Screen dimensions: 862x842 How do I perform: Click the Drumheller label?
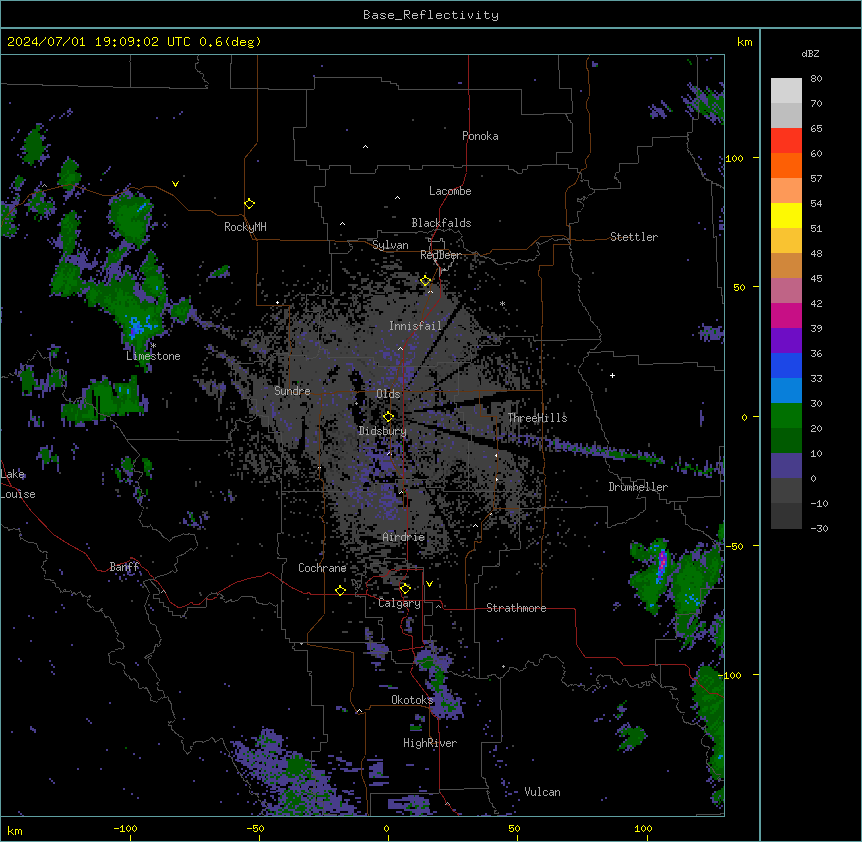pos(638,487)
